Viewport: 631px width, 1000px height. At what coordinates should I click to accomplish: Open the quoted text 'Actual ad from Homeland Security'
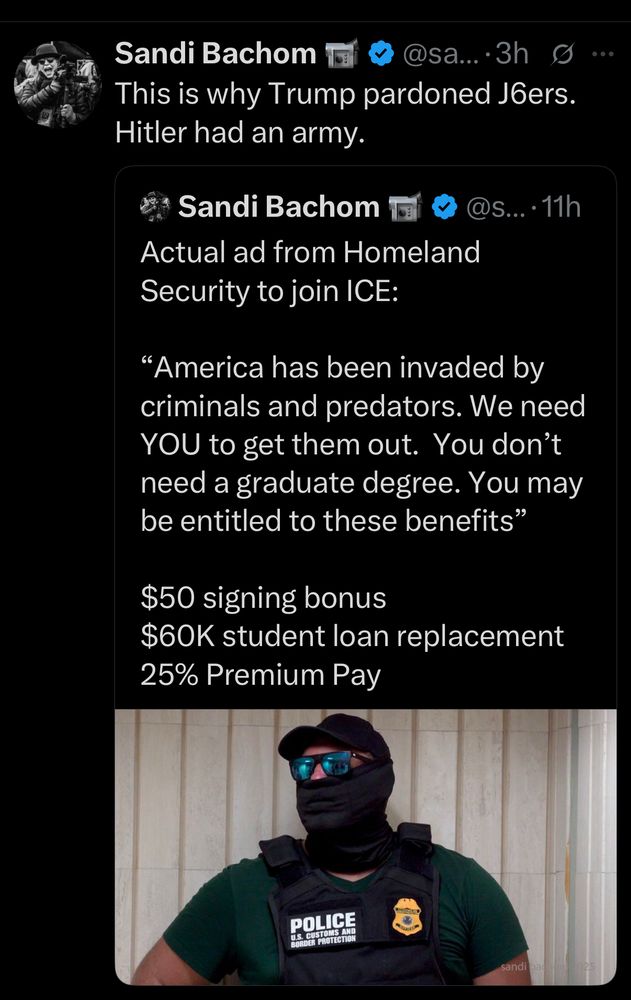(x=310, y=271)
